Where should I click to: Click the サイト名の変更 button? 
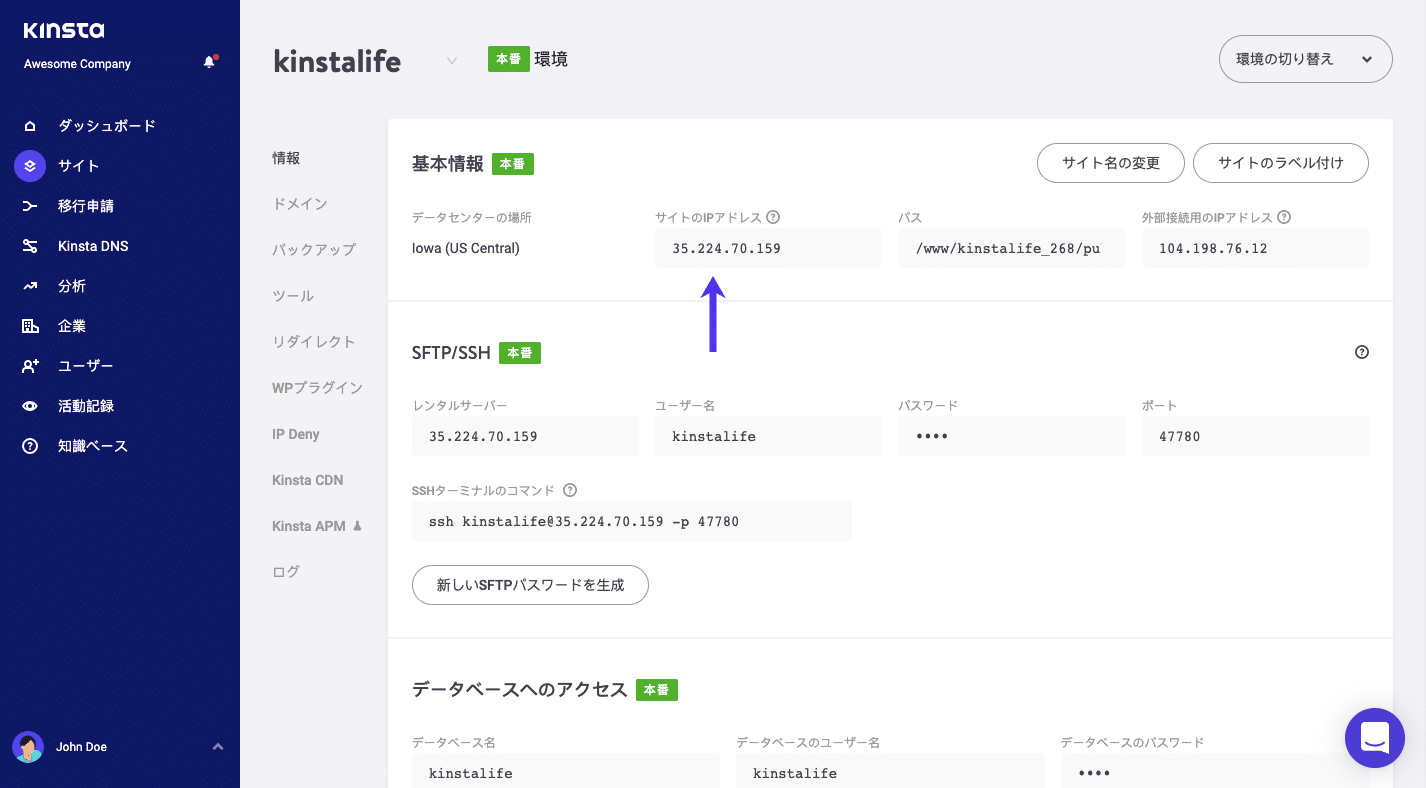(1110, 162)
